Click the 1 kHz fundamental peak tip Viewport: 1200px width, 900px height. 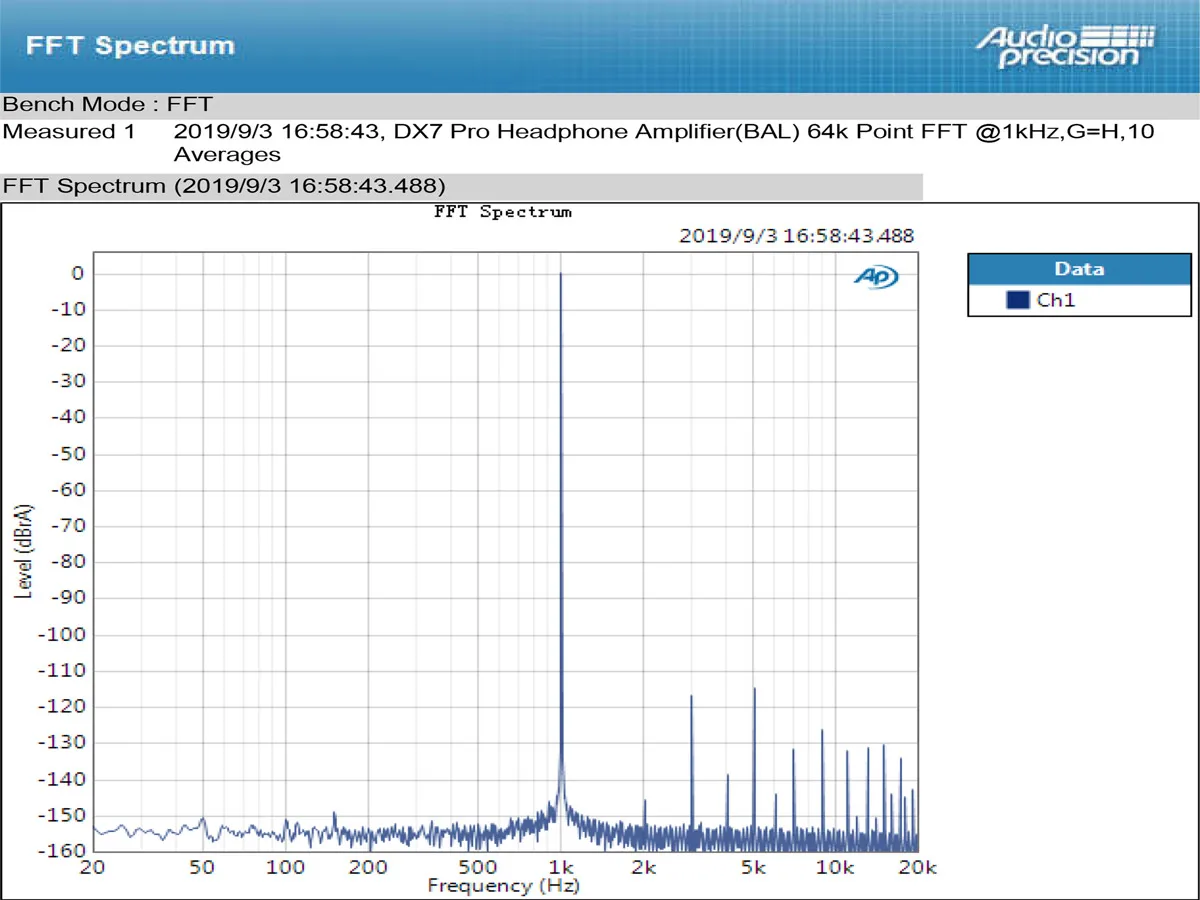pyautogui.click(x=561, y=274)
